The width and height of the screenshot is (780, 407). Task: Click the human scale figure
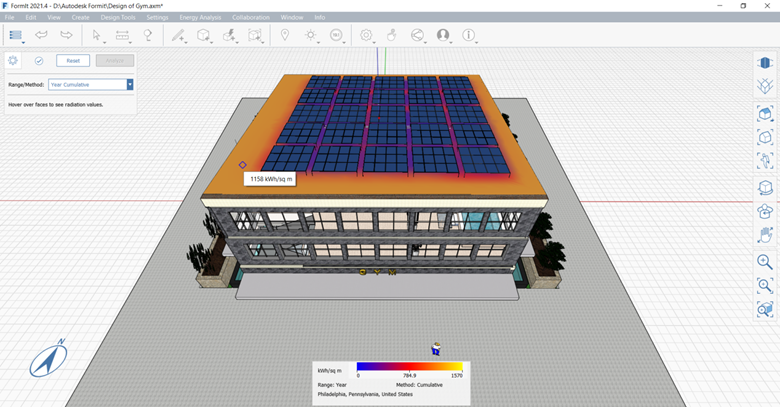(436, 348)
